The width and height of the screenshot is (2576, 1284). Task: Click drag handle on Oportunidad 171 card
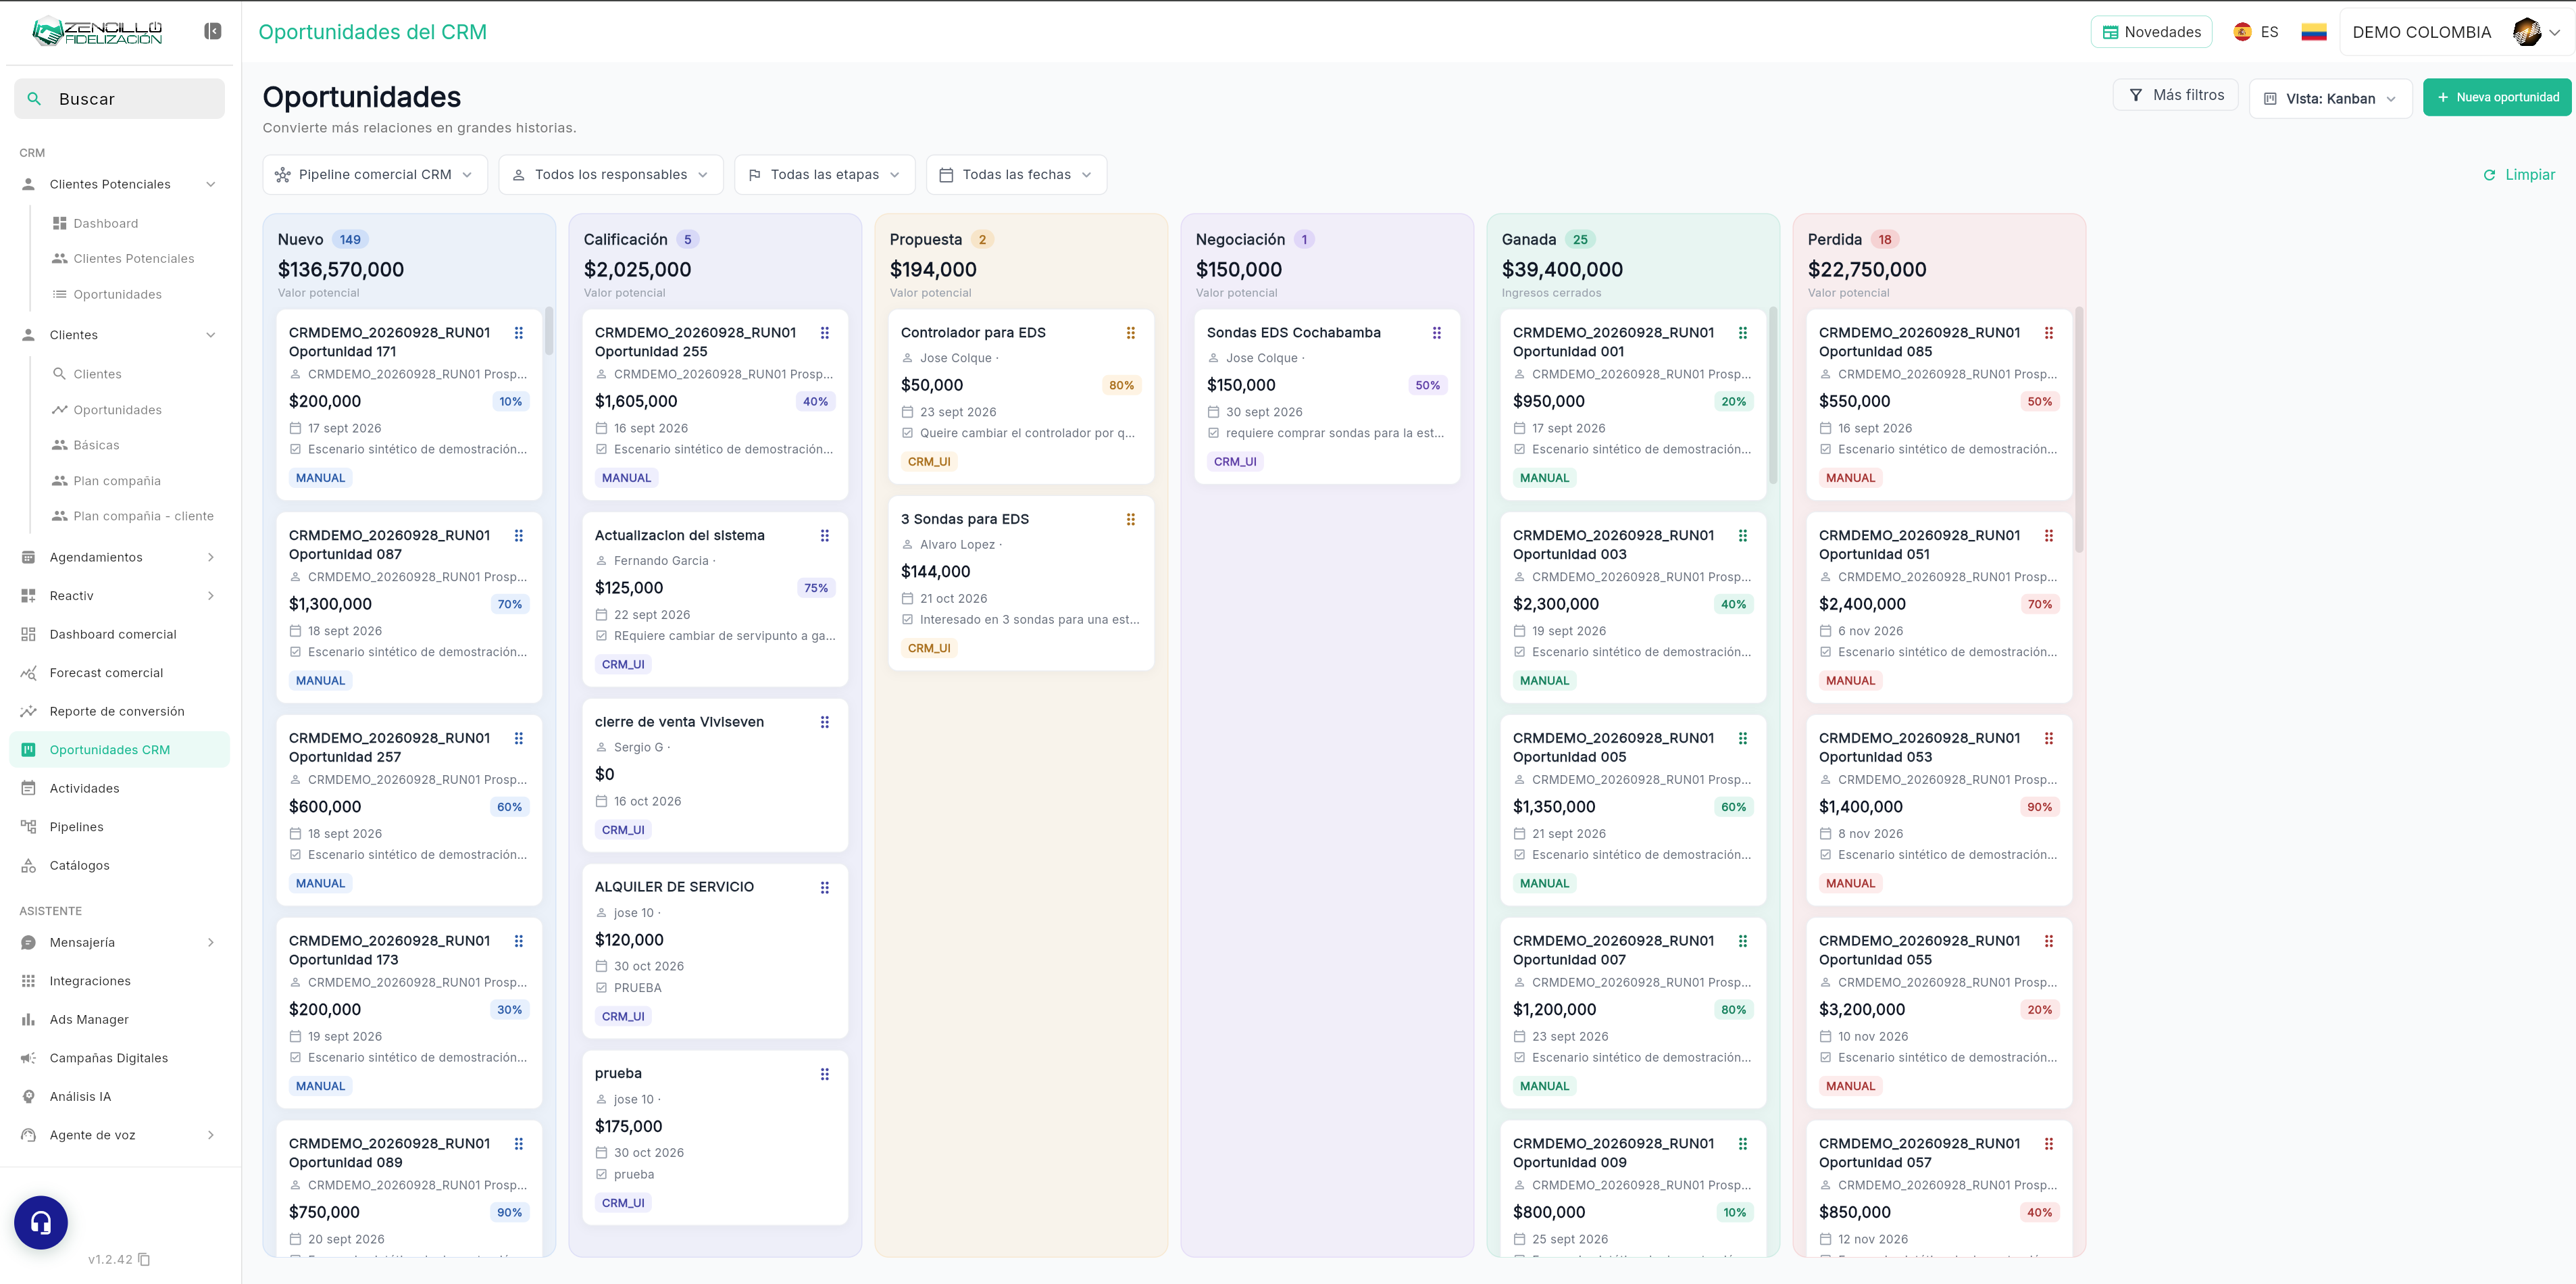point(518,333)
